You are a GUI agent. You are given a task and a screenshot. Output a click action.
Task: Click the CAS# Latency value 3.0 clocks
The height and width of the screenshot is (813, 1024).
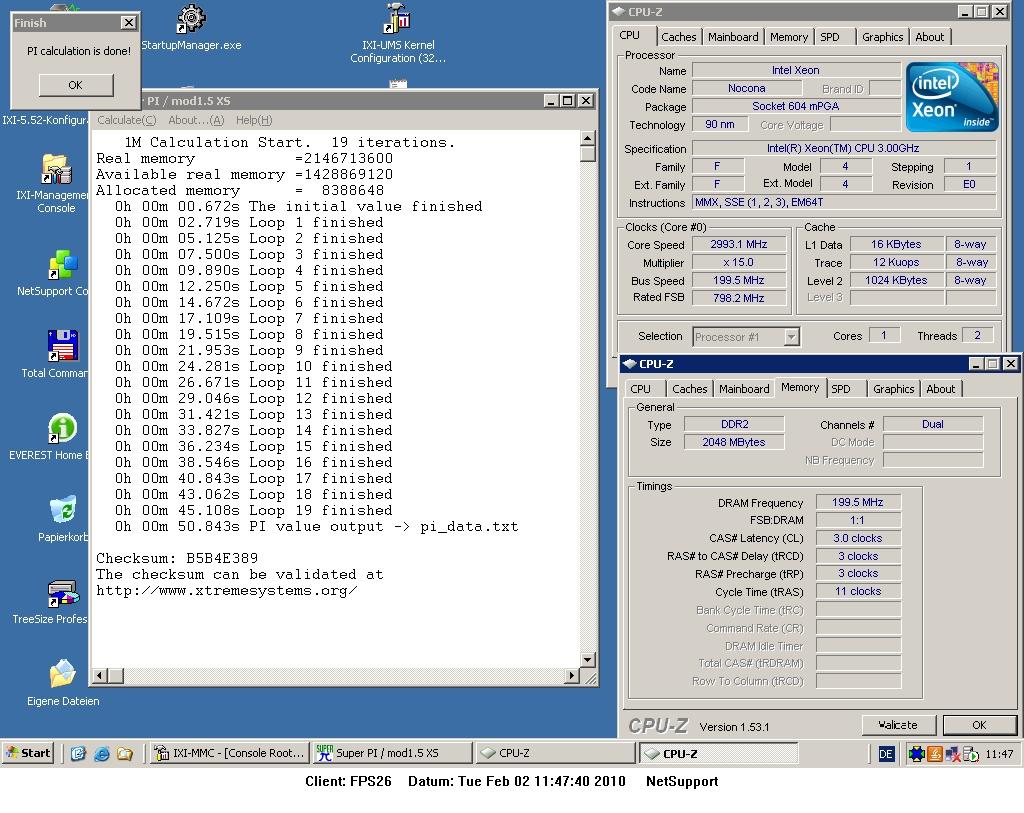857,538
